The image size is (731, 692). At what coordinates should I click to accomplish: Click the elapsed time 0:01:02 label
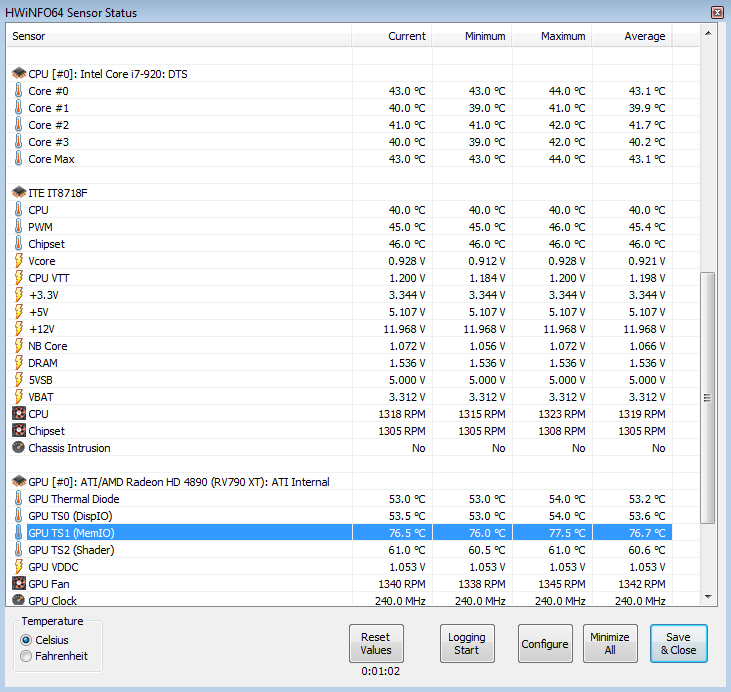(x=380, y=671)
